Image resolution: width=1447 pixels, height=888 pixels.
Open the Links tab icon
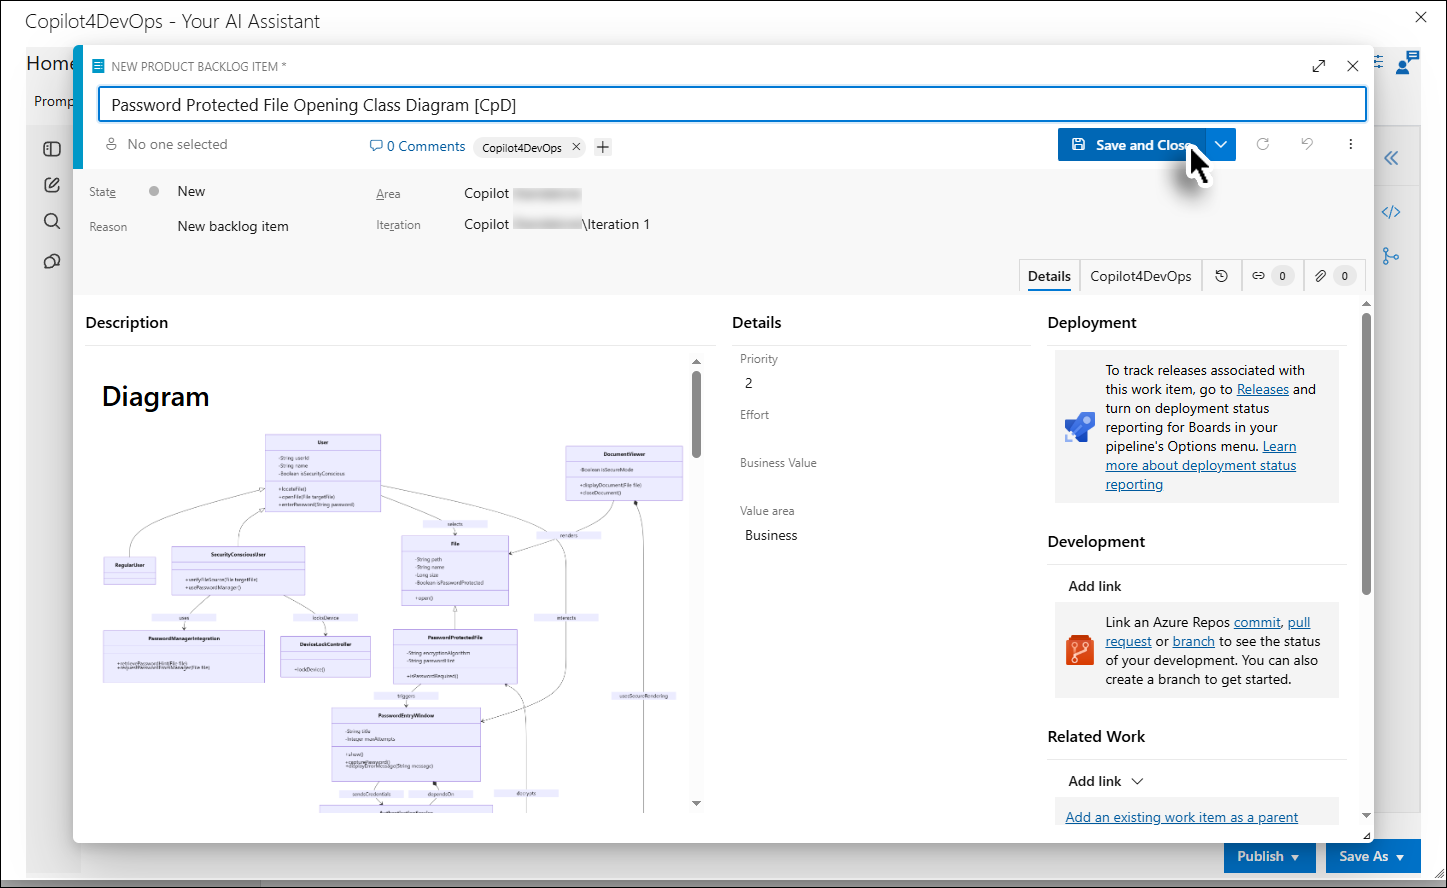click(x=1272, y=276)
